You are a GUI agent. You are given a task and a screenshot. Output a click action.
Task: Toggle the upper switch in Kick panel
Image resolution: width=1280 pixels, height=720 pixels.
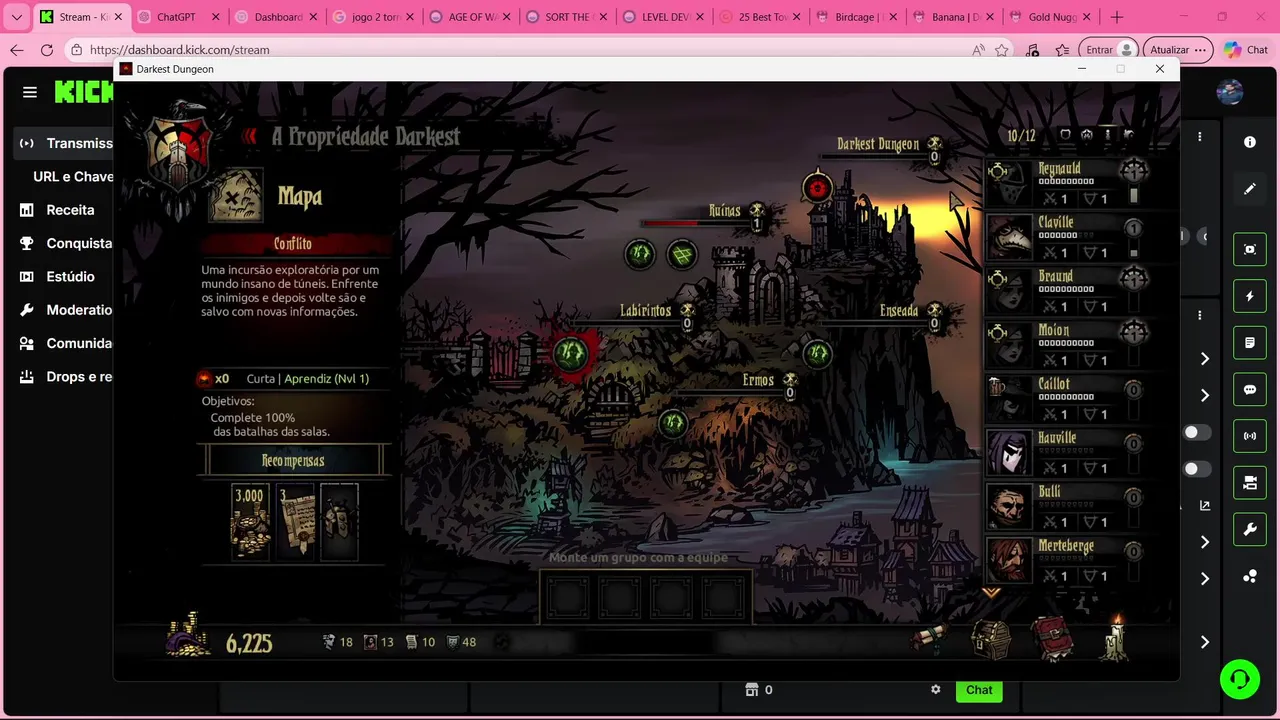pyautogui.click(x=1197, y=432)
